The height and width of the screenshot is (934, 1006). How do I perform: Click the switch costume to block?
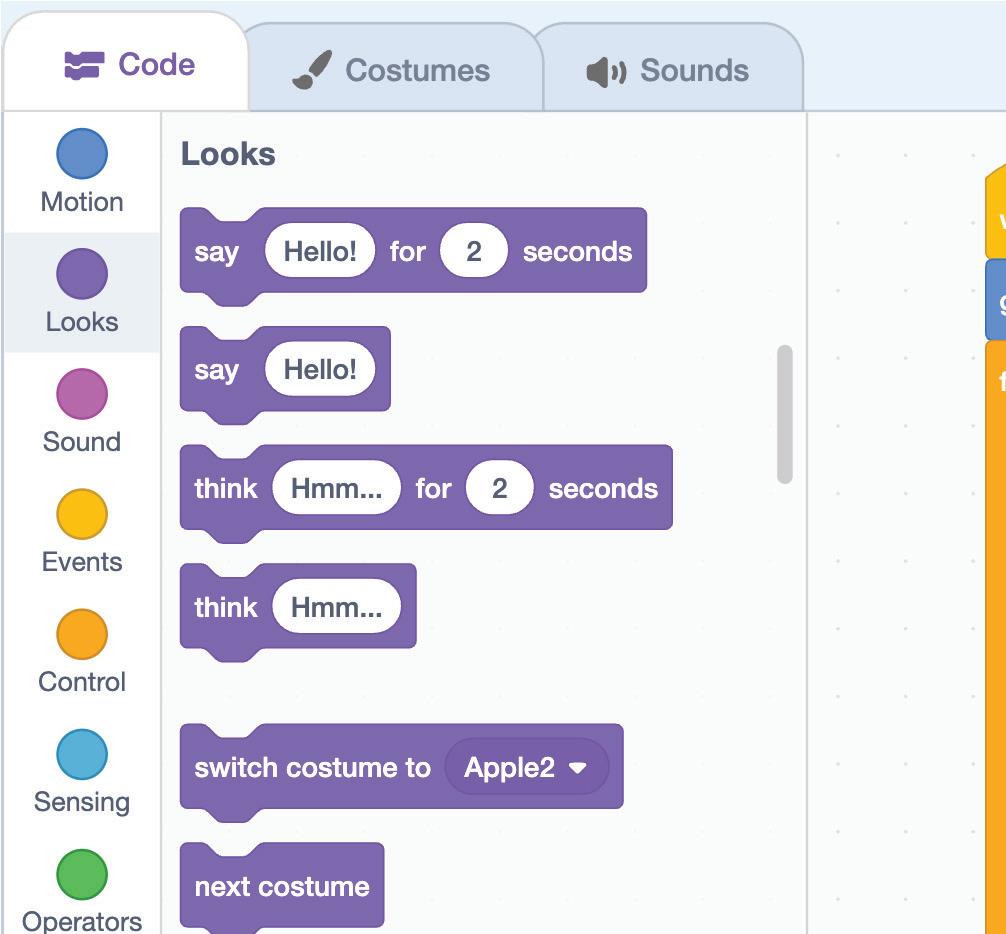click(312, 768)
